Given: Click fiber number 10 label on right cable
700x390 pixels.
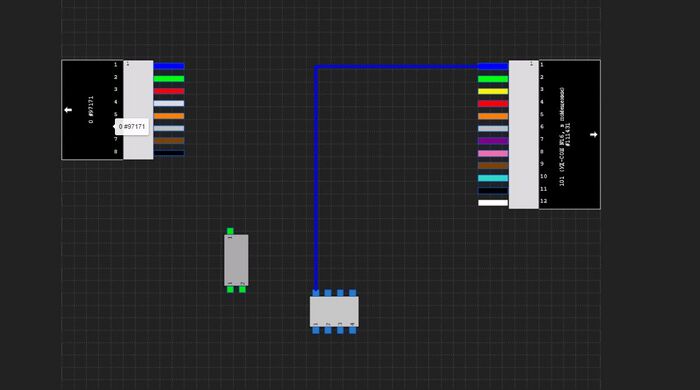Looking at the screenshot, I should pyautogui.click(x=543, y=176).
